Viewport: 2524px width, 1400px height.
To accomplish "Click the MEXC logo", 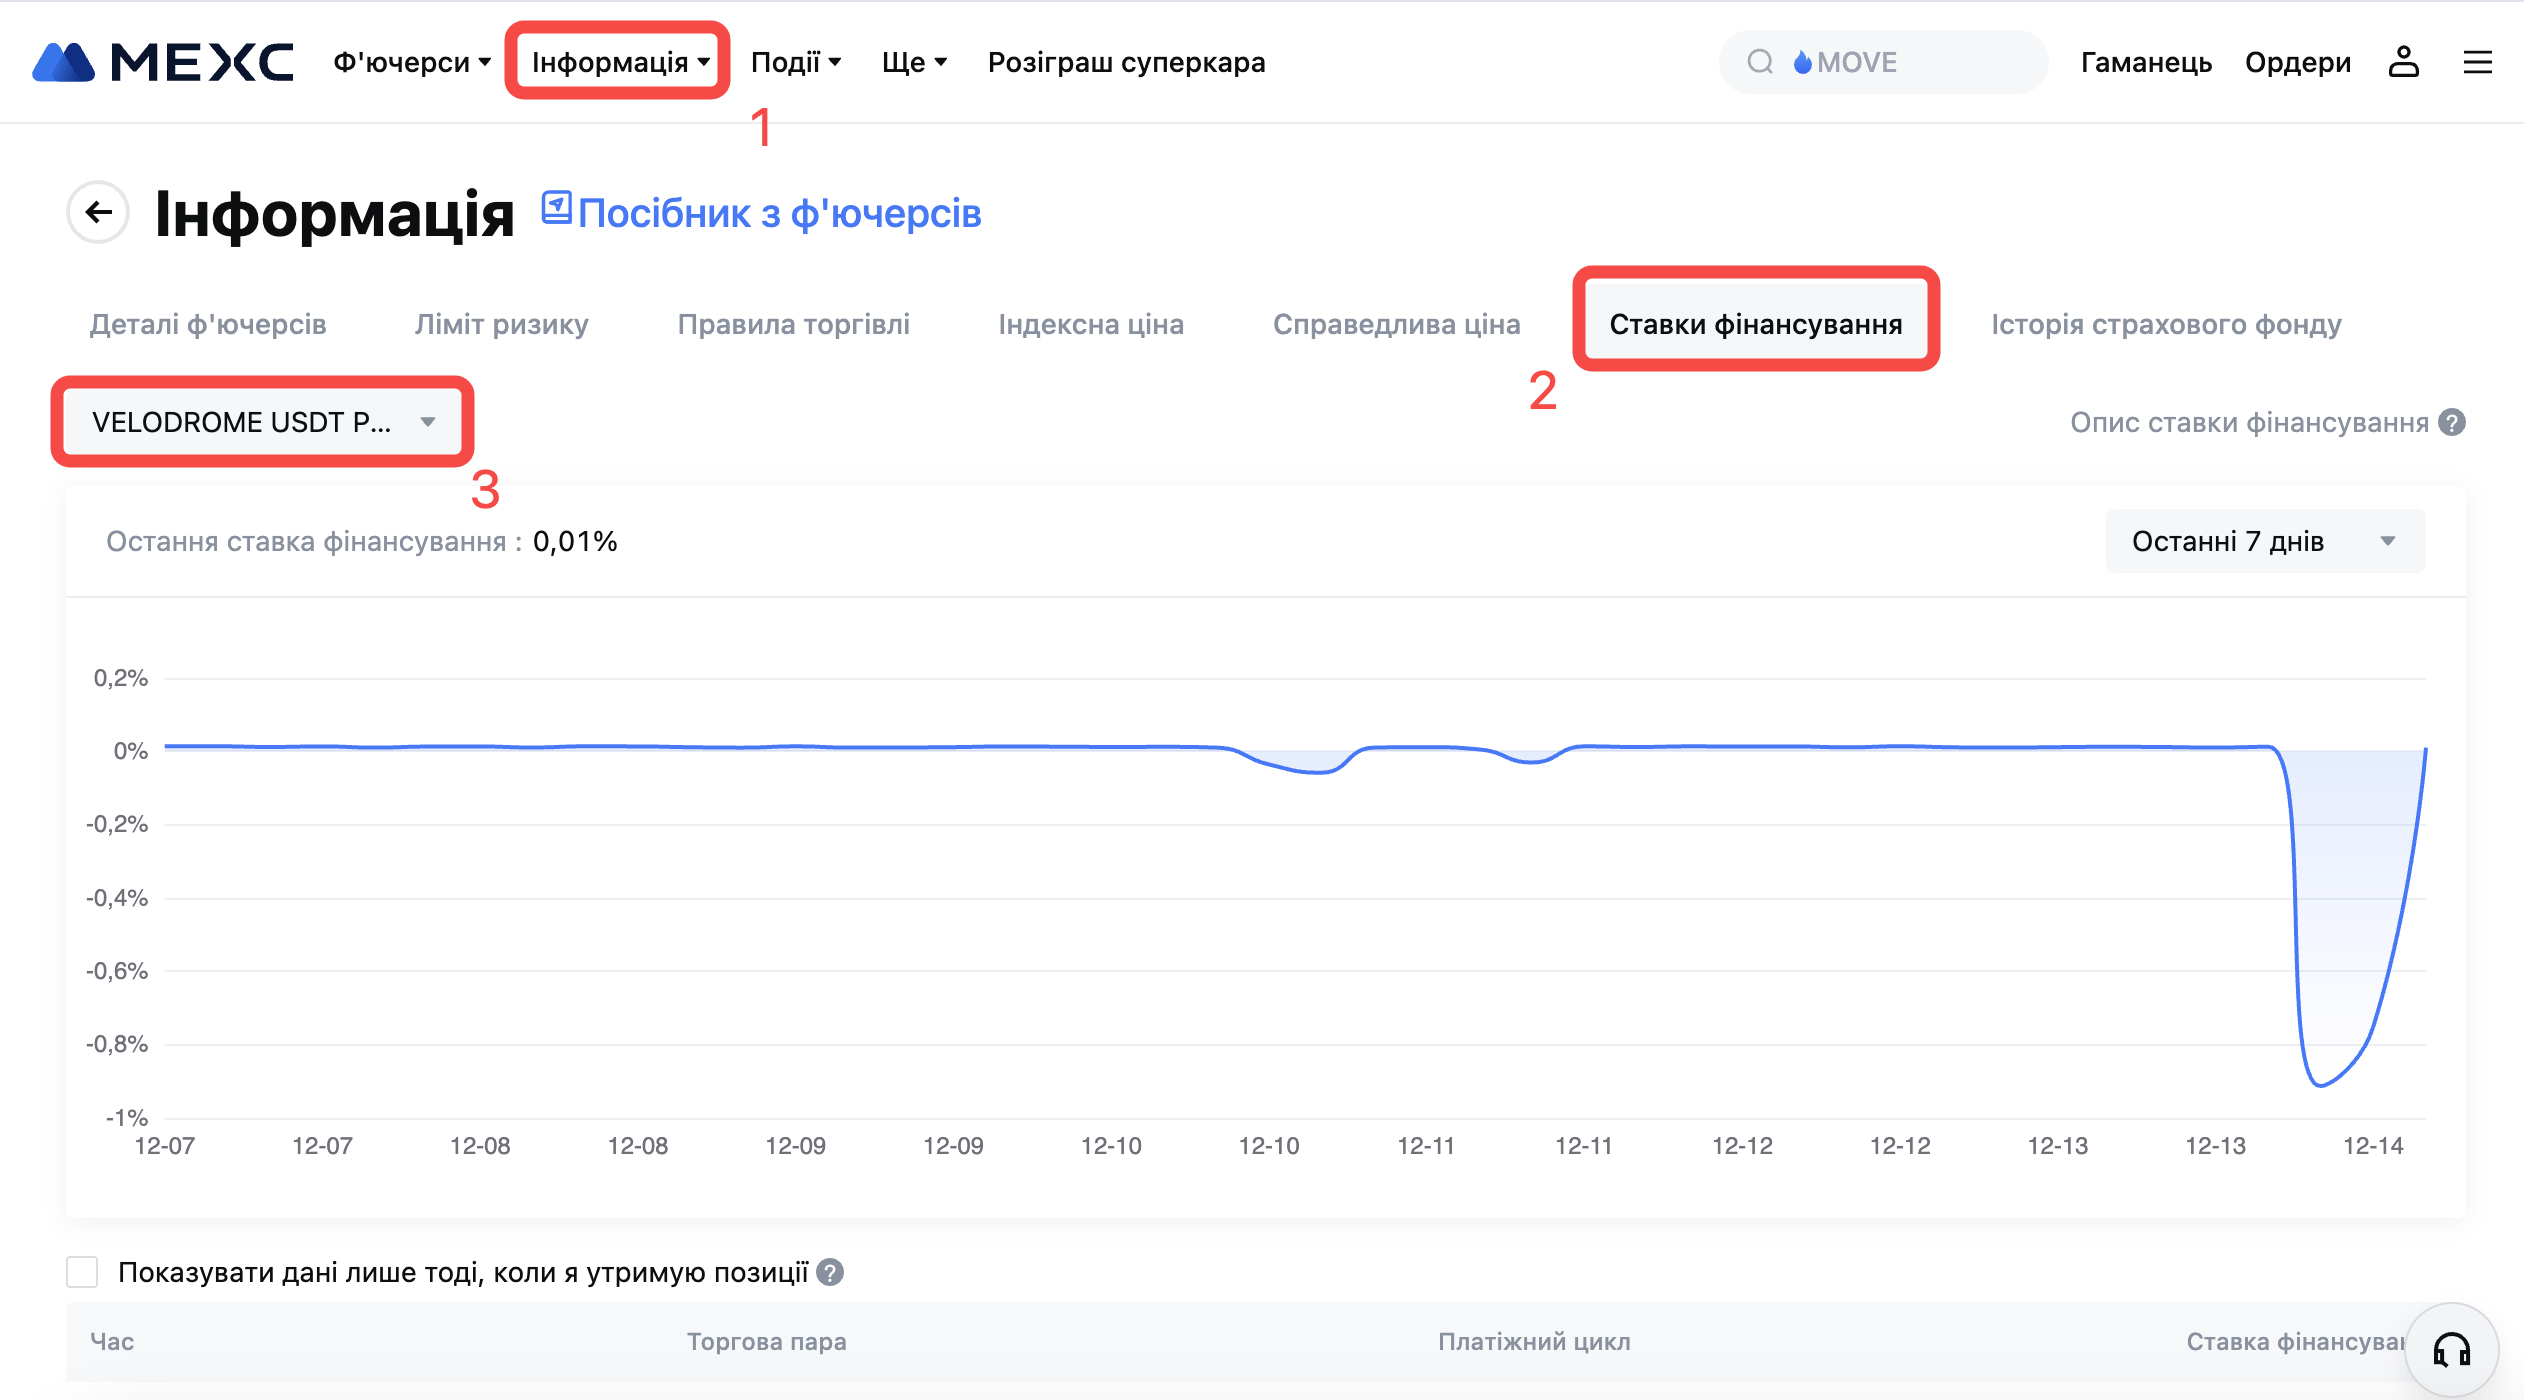I will pyautogui.click(x=163, y=62).
